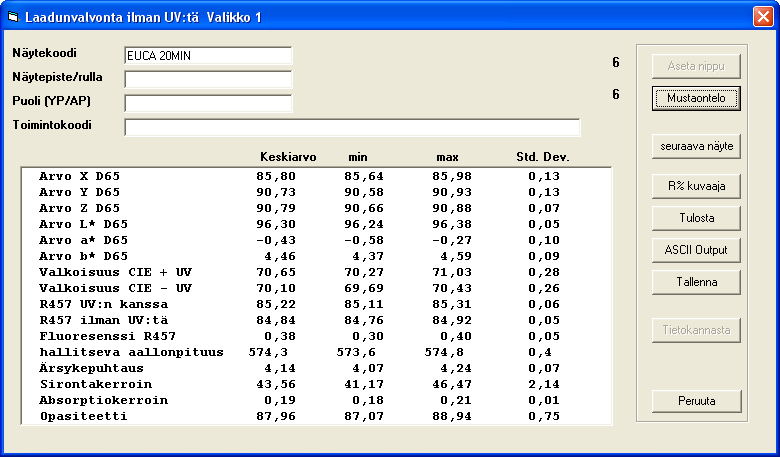Focus the Toimintokoodi input field
Viewport: 780px width, 457px height.
click(x=352, y=127)
